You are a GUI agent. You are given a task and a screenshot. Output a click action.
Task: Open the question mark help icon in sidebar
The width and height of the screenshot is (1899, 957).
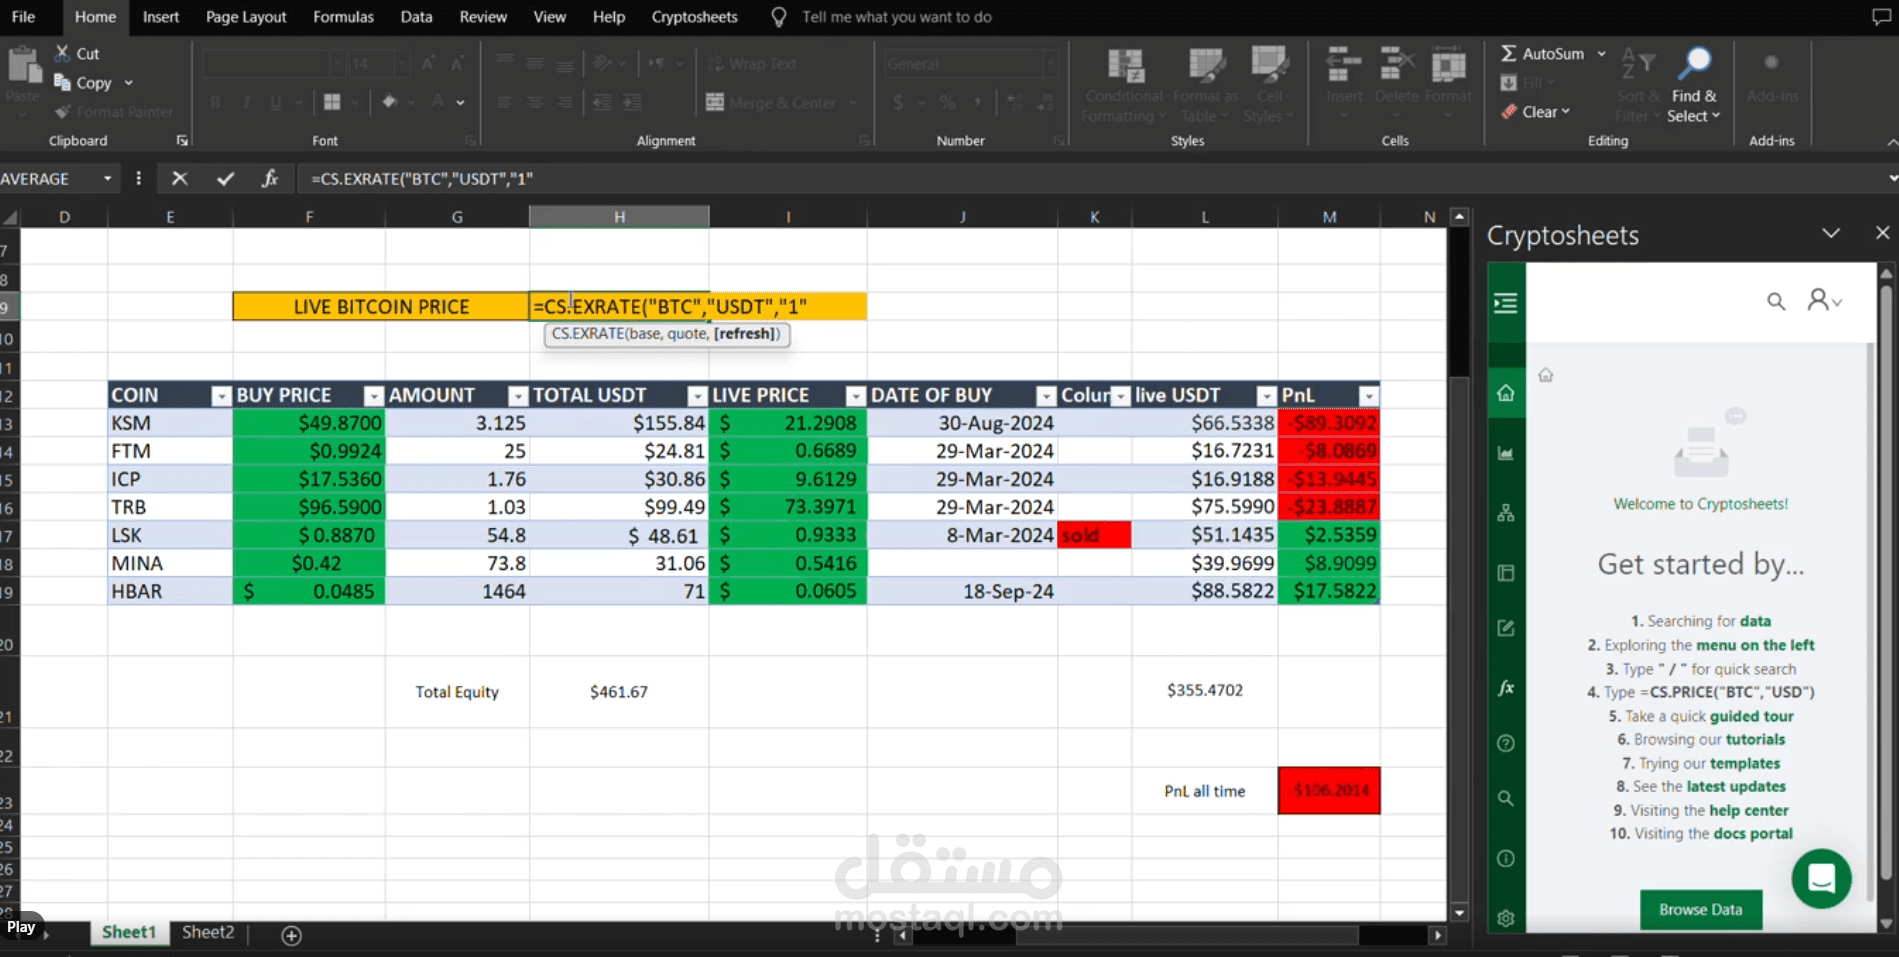pyautogui.click(x=1506, y=743)
